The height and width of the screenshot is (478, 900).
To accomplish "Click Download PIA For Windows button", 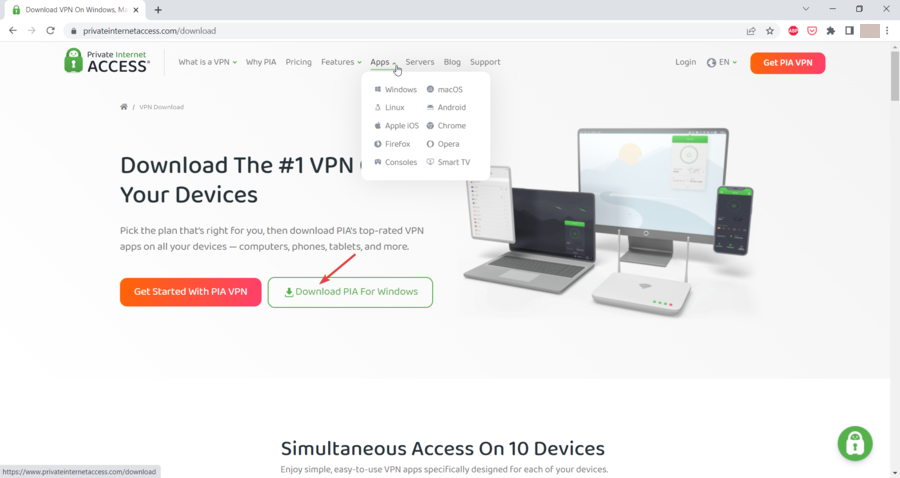I will point(350,292).
